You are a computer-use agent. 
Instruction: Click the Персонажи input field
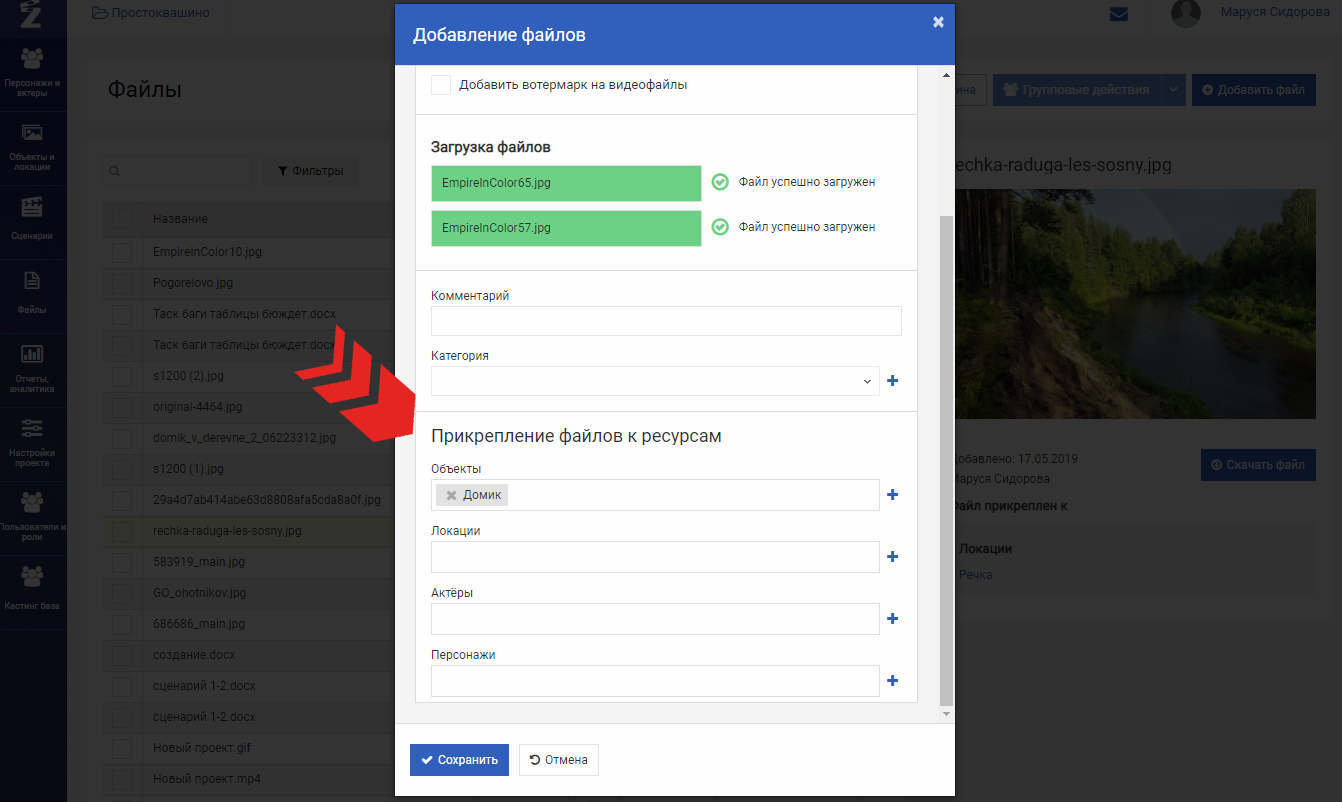tap(655, 681)
